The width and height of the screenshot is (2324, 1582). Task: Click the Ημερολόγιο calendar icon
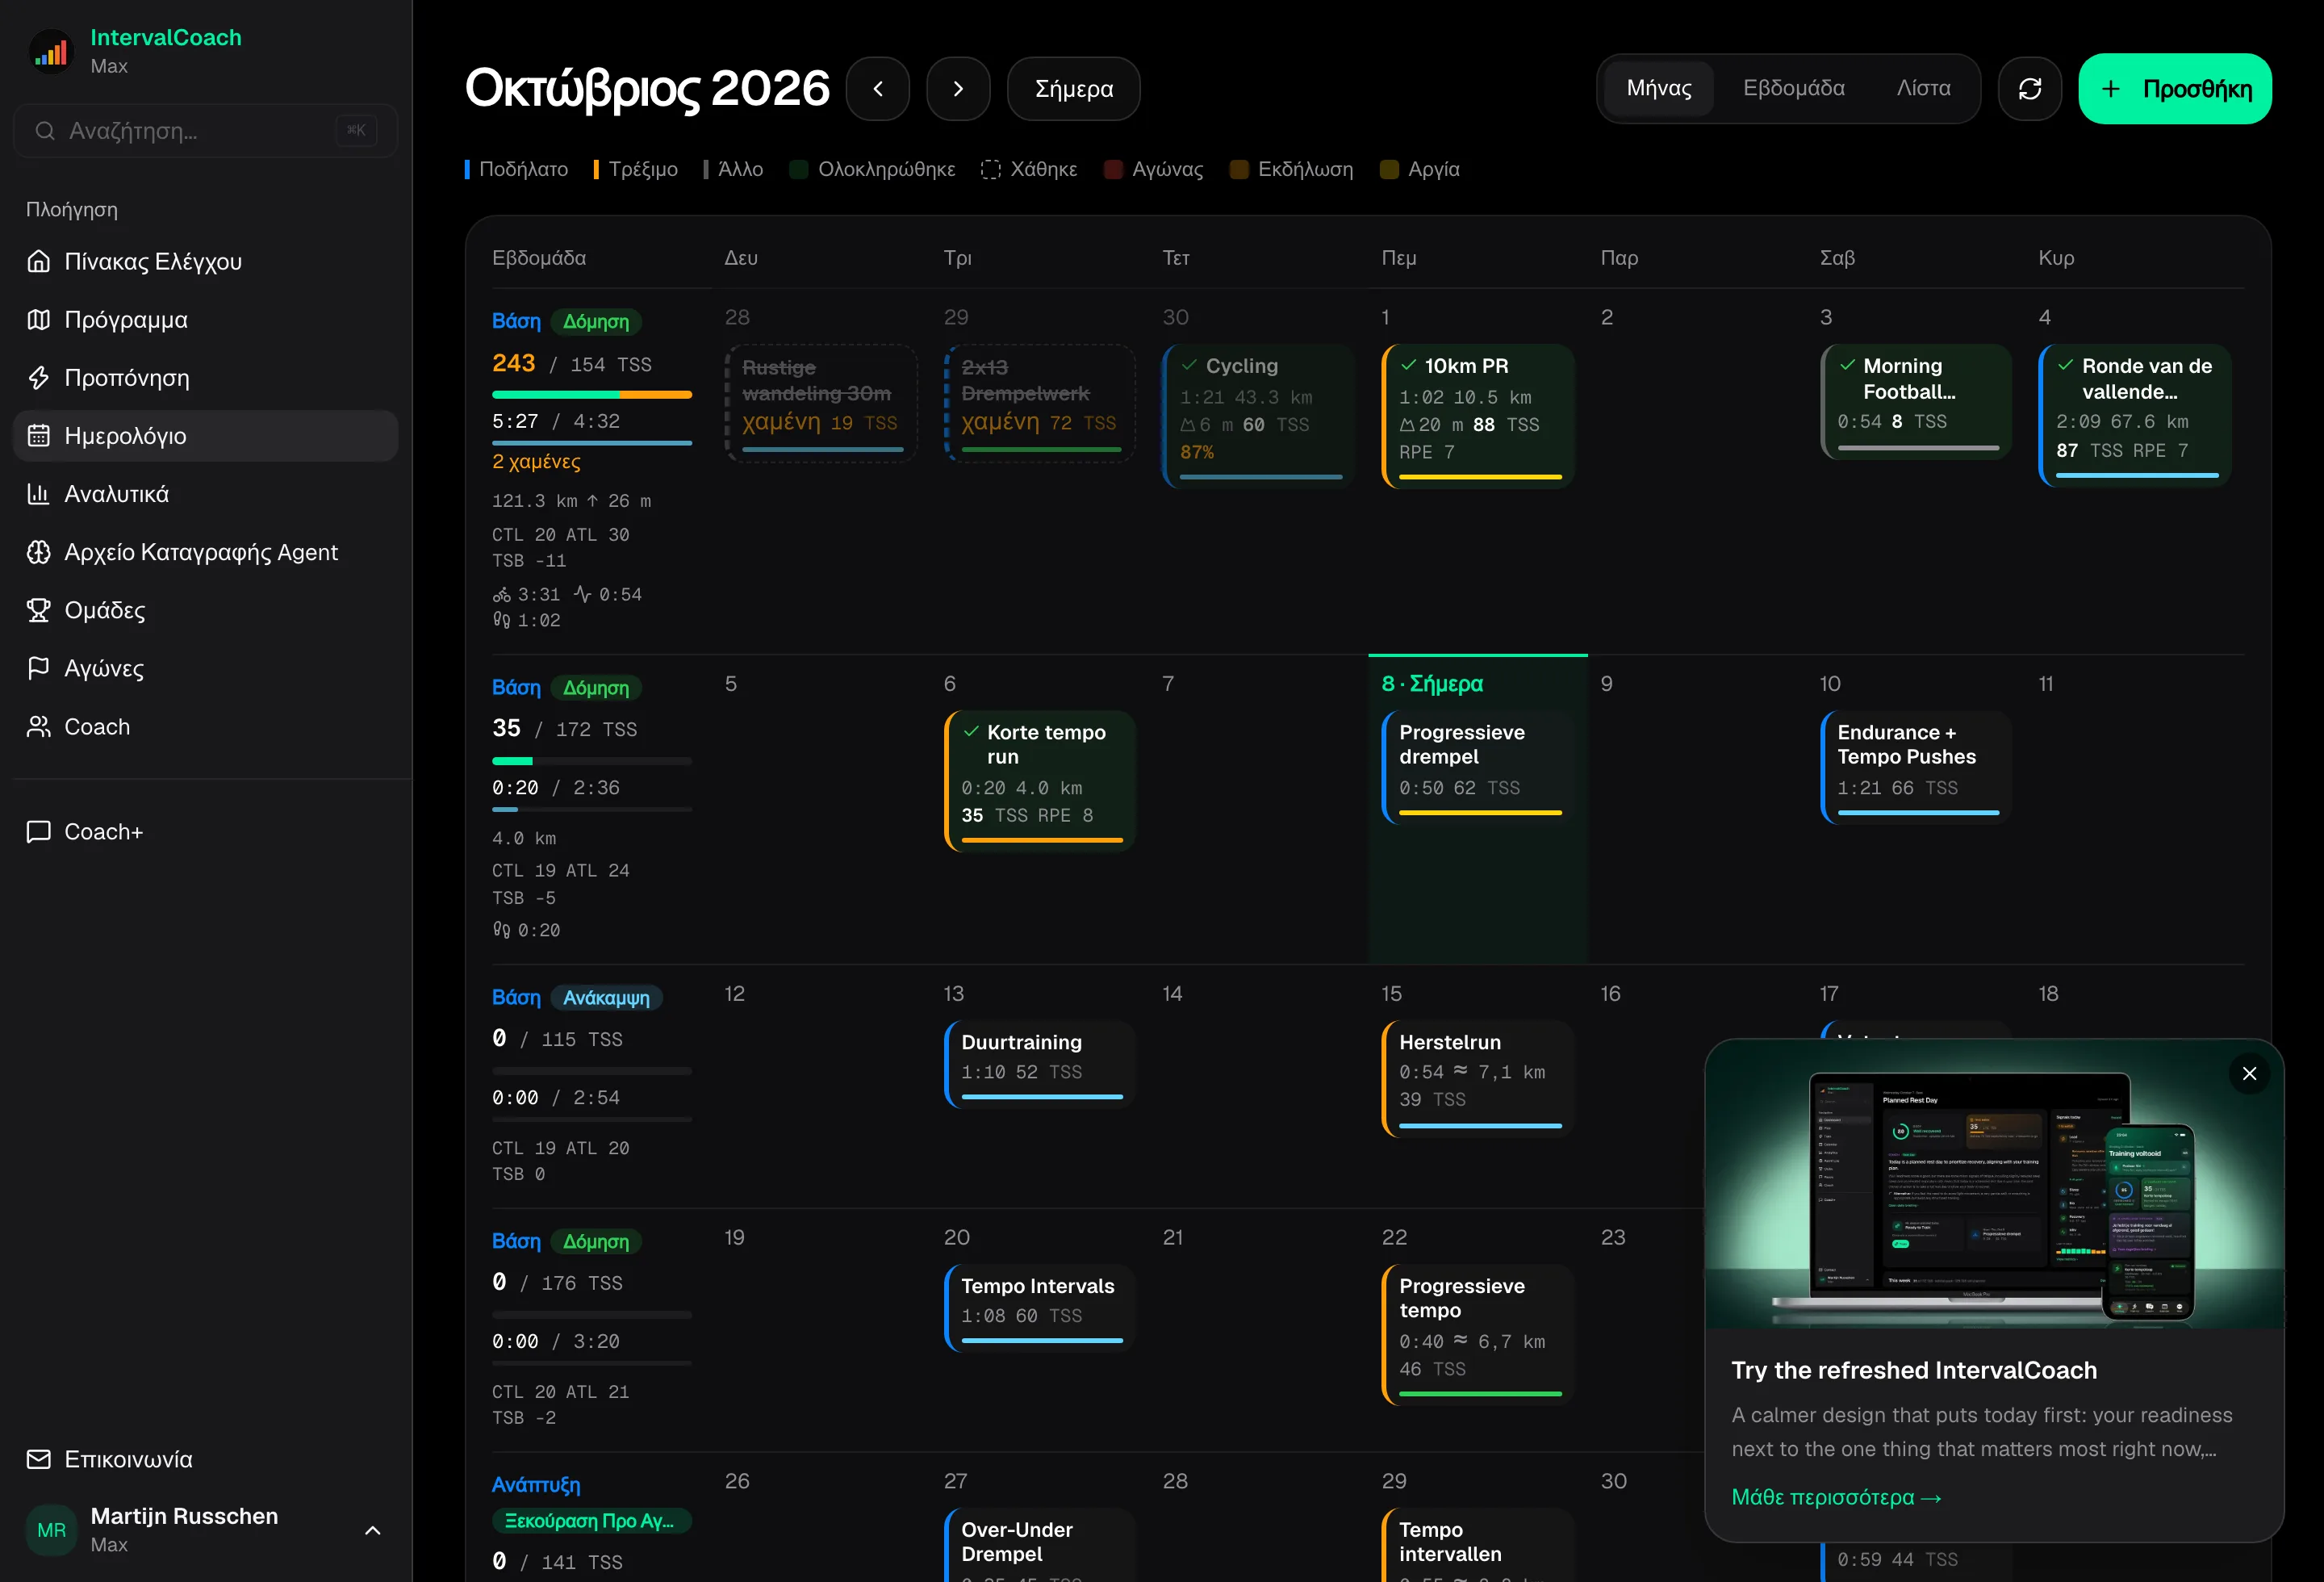(39, 435)
